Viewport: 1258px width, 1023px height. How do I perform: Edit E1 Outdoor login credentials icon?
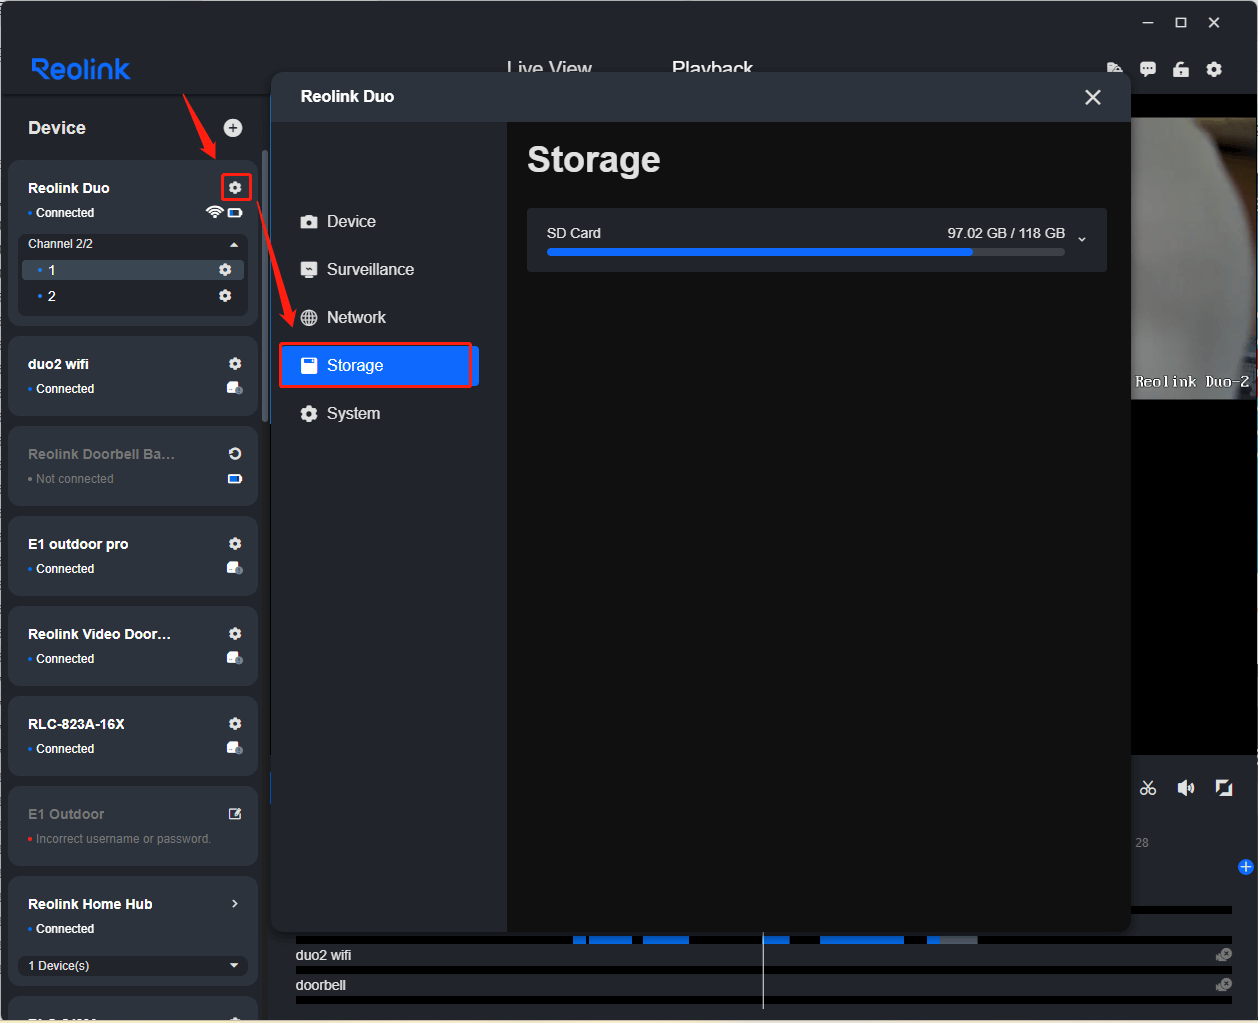pos(235,814)
